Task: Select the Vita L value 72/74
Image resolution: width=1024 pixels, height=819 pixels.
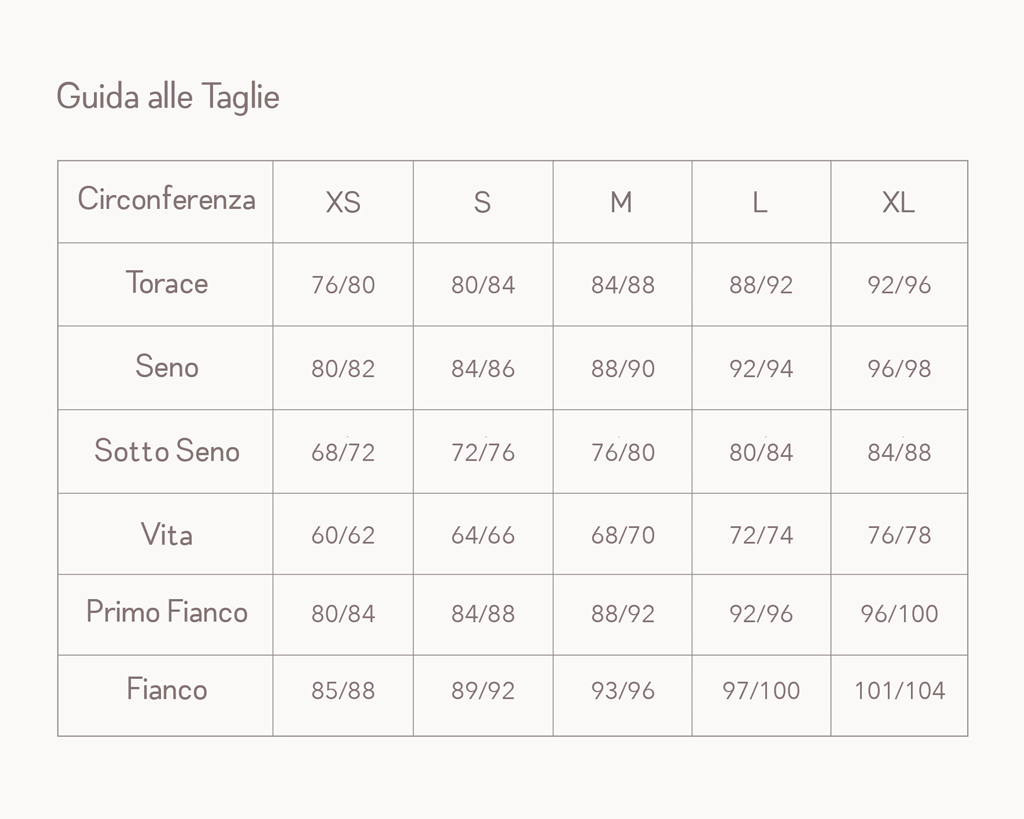Action: (761, 535)
